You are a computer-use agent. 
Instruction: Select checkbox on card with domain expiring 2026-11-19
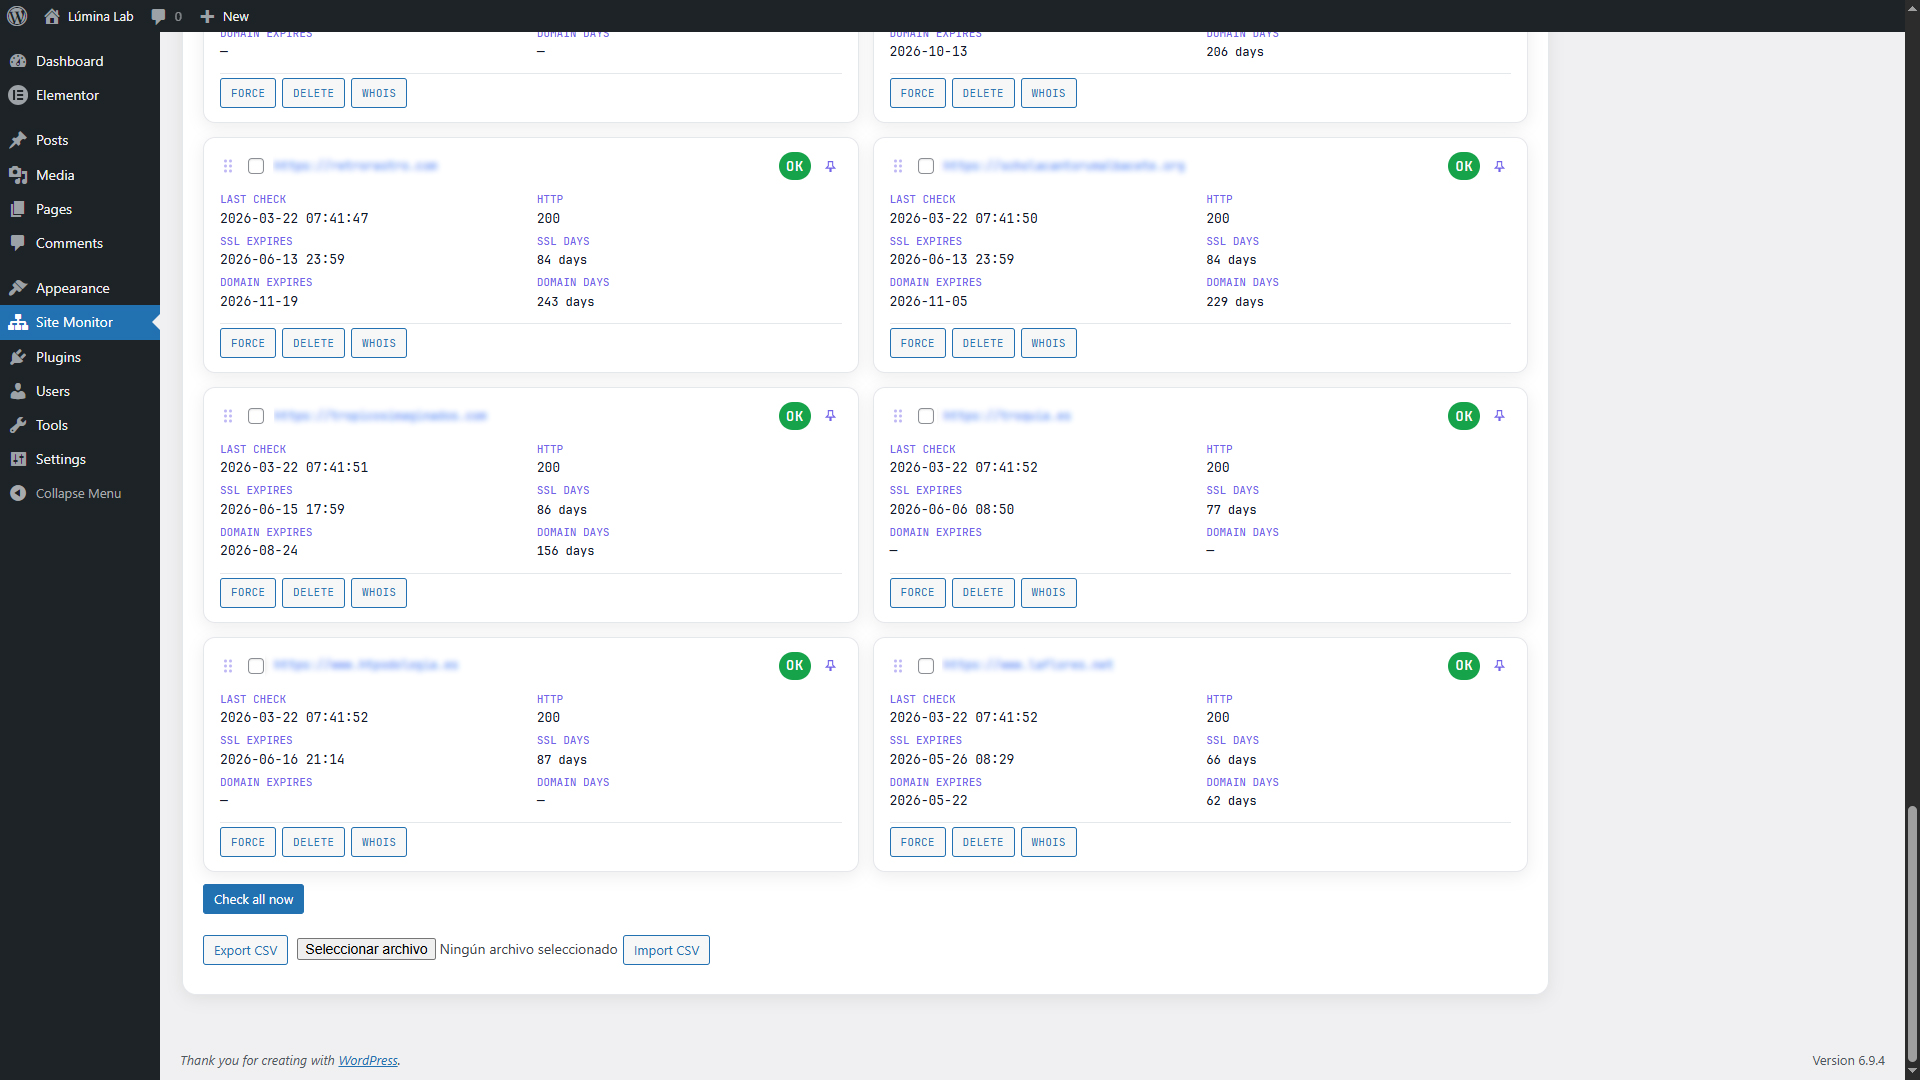(x=256, y=166)
